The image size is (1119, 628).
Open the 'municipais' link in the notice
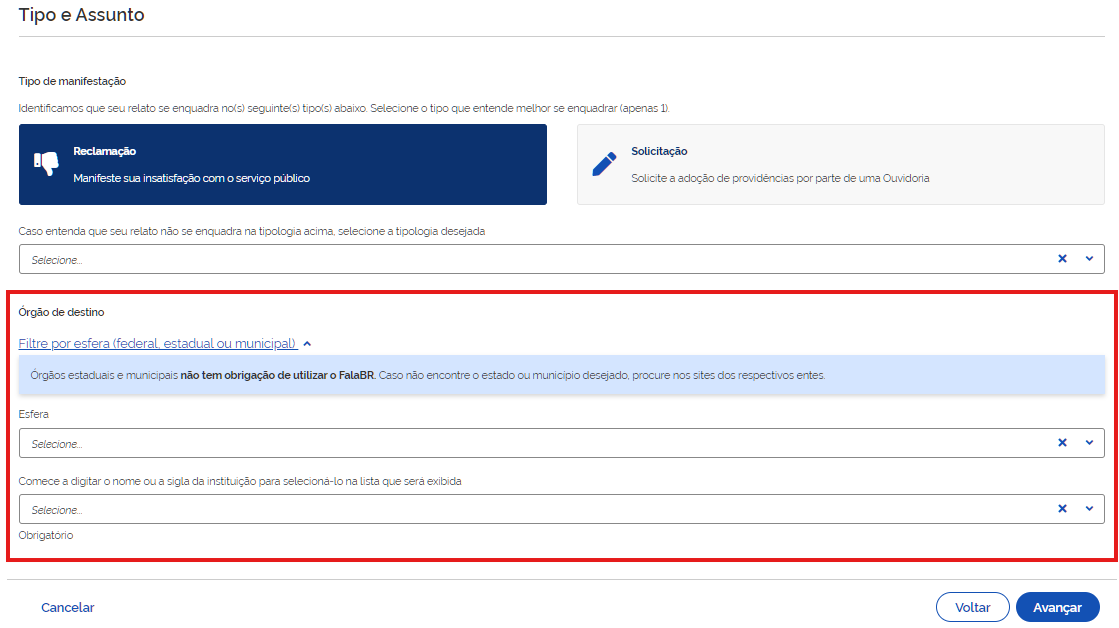click(151, 376)
